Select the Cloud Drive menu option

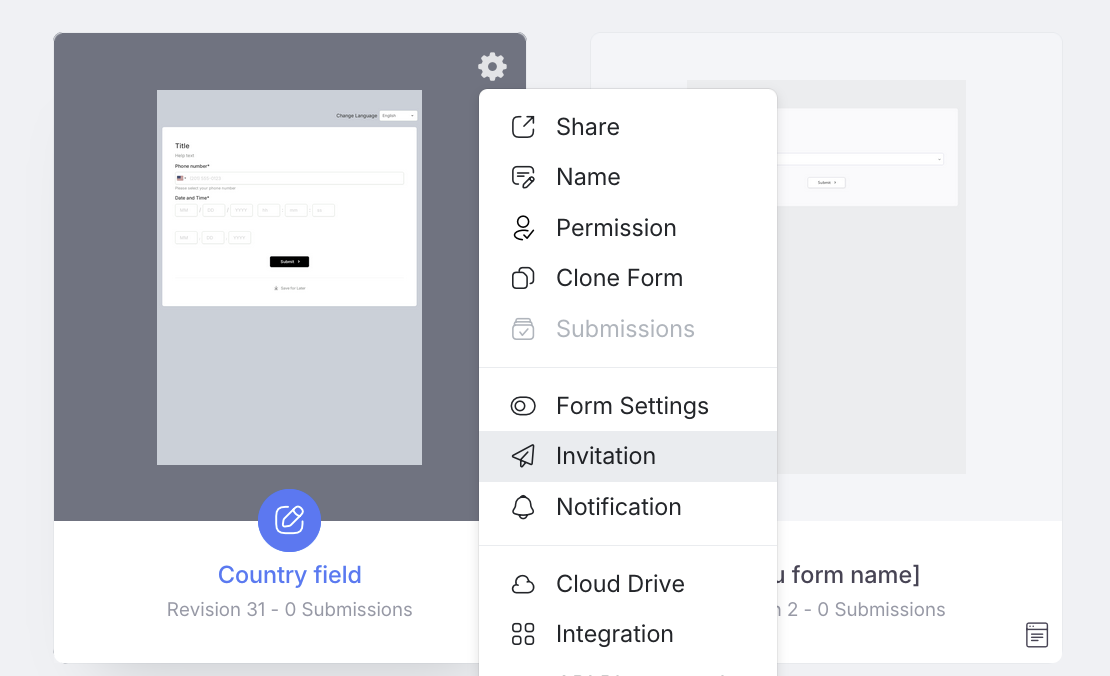click(620, 584)
